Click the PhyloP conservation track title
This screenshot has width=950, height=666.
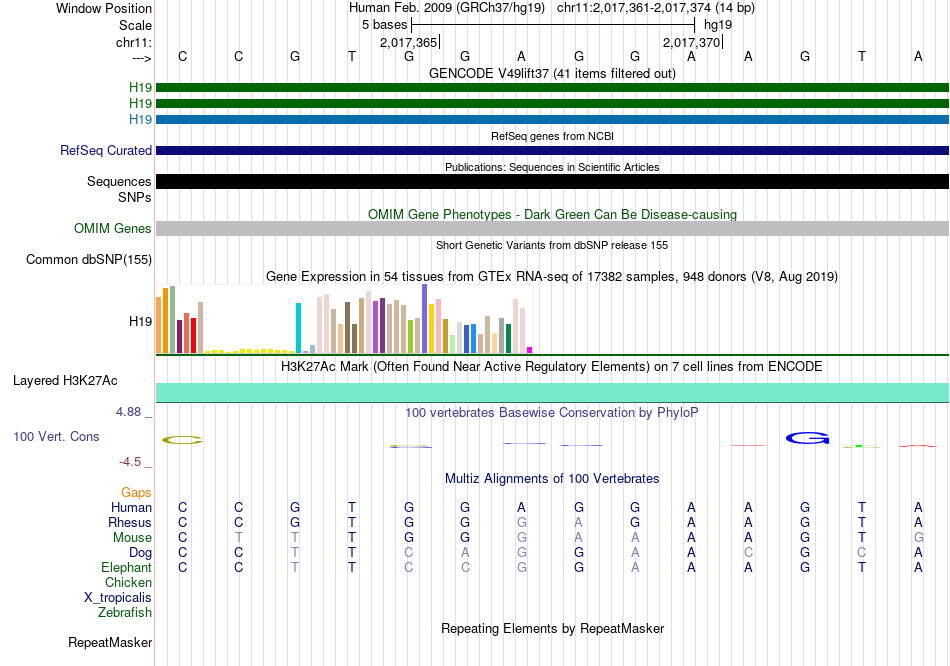552,413
